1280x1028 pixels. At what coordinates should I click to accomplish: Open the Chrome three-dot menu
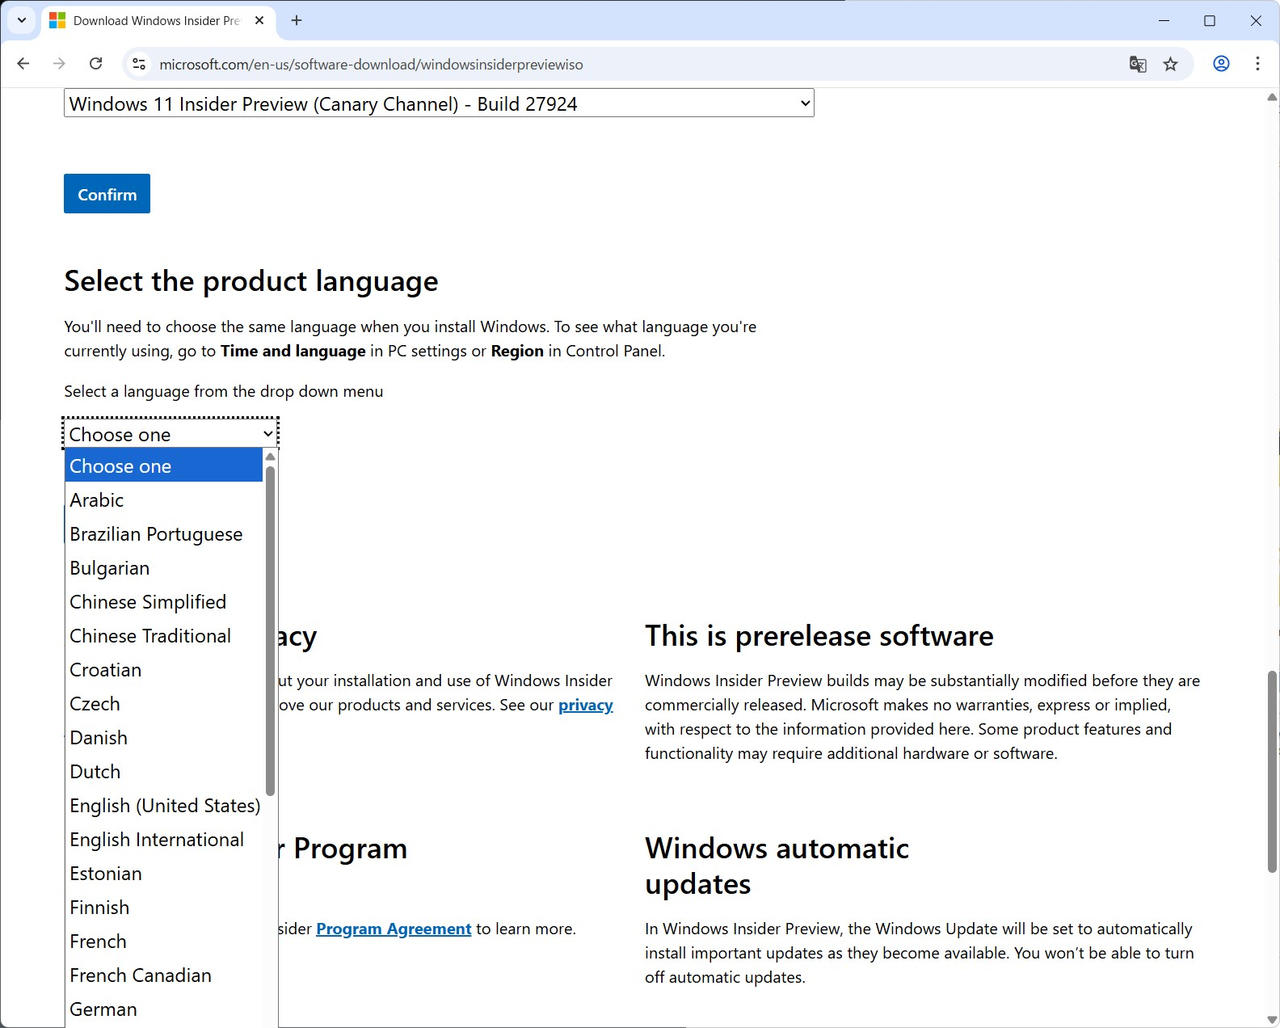[x=1257, y=64]
